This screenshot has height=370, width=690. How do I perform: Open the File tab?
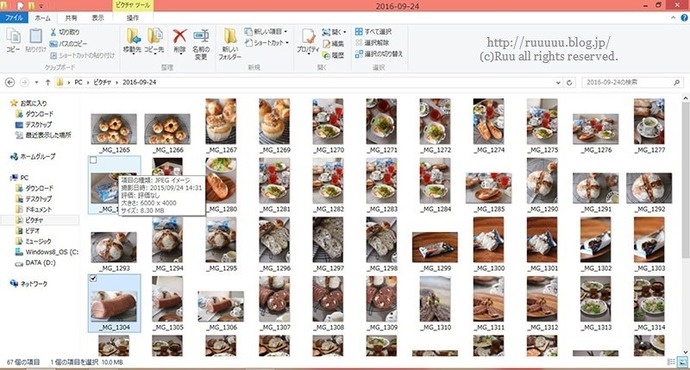pyautogui.click(x=14, y=18)
